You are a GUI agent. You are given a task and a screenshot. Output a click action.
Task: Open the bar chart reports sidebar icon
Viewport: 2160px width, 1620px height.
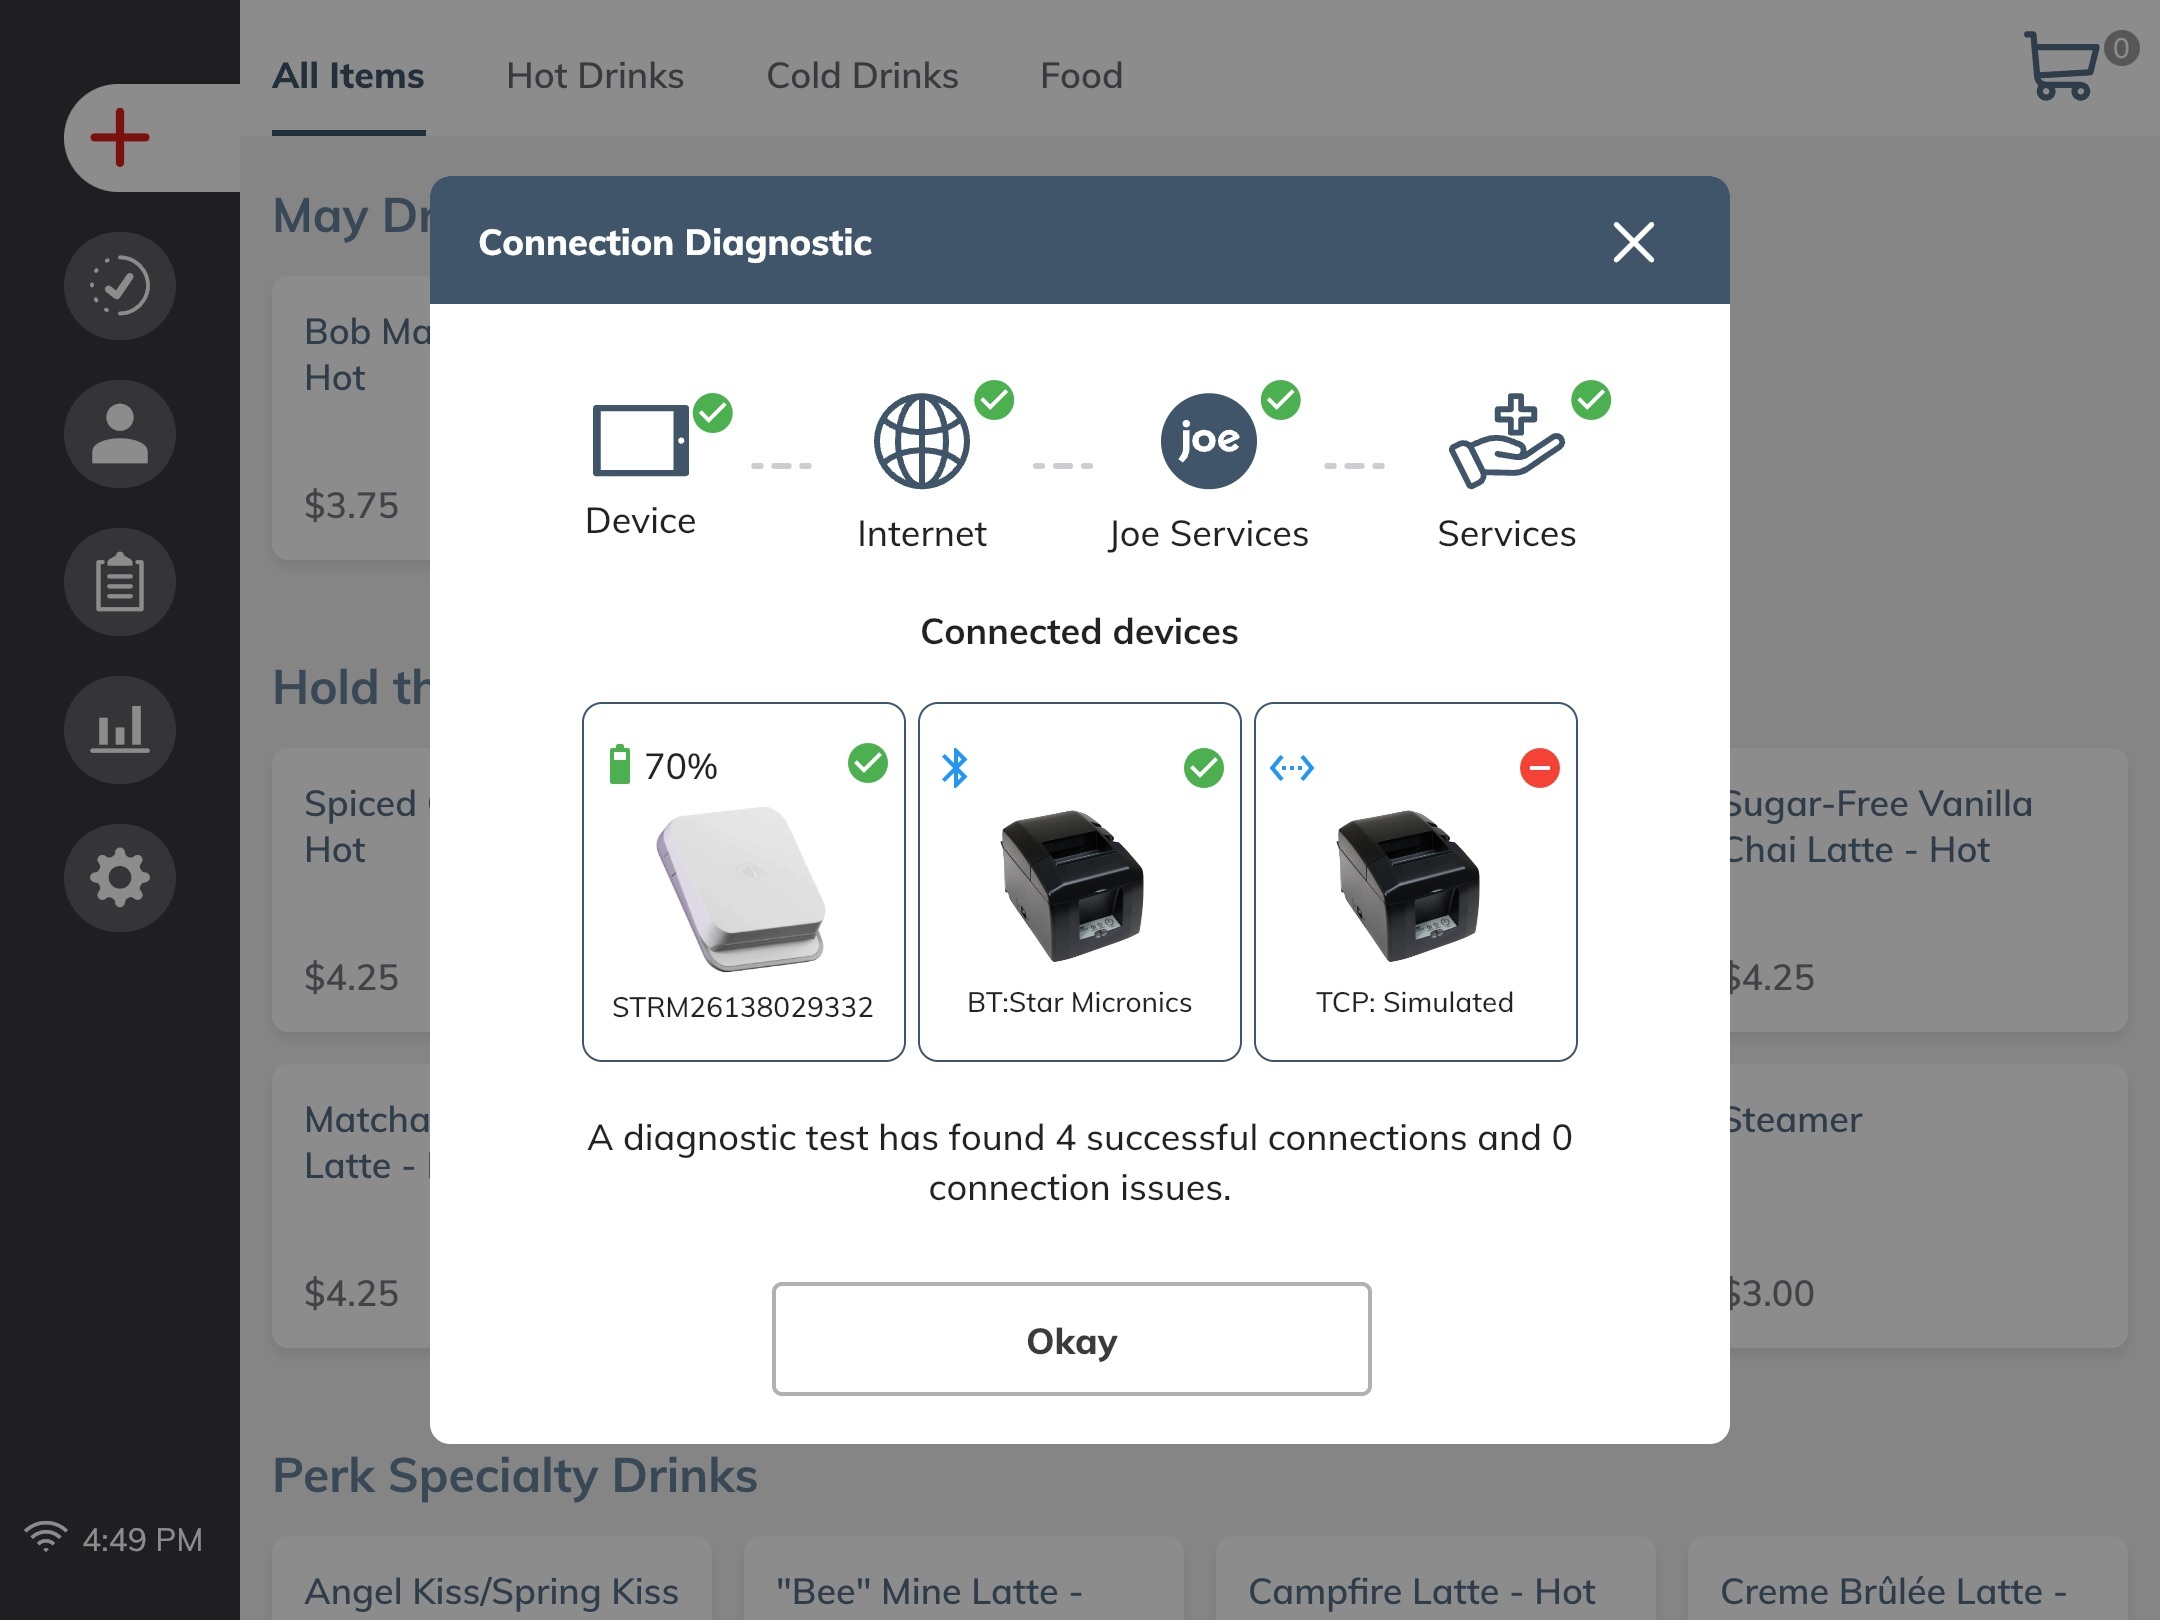[x=120, y=730]
